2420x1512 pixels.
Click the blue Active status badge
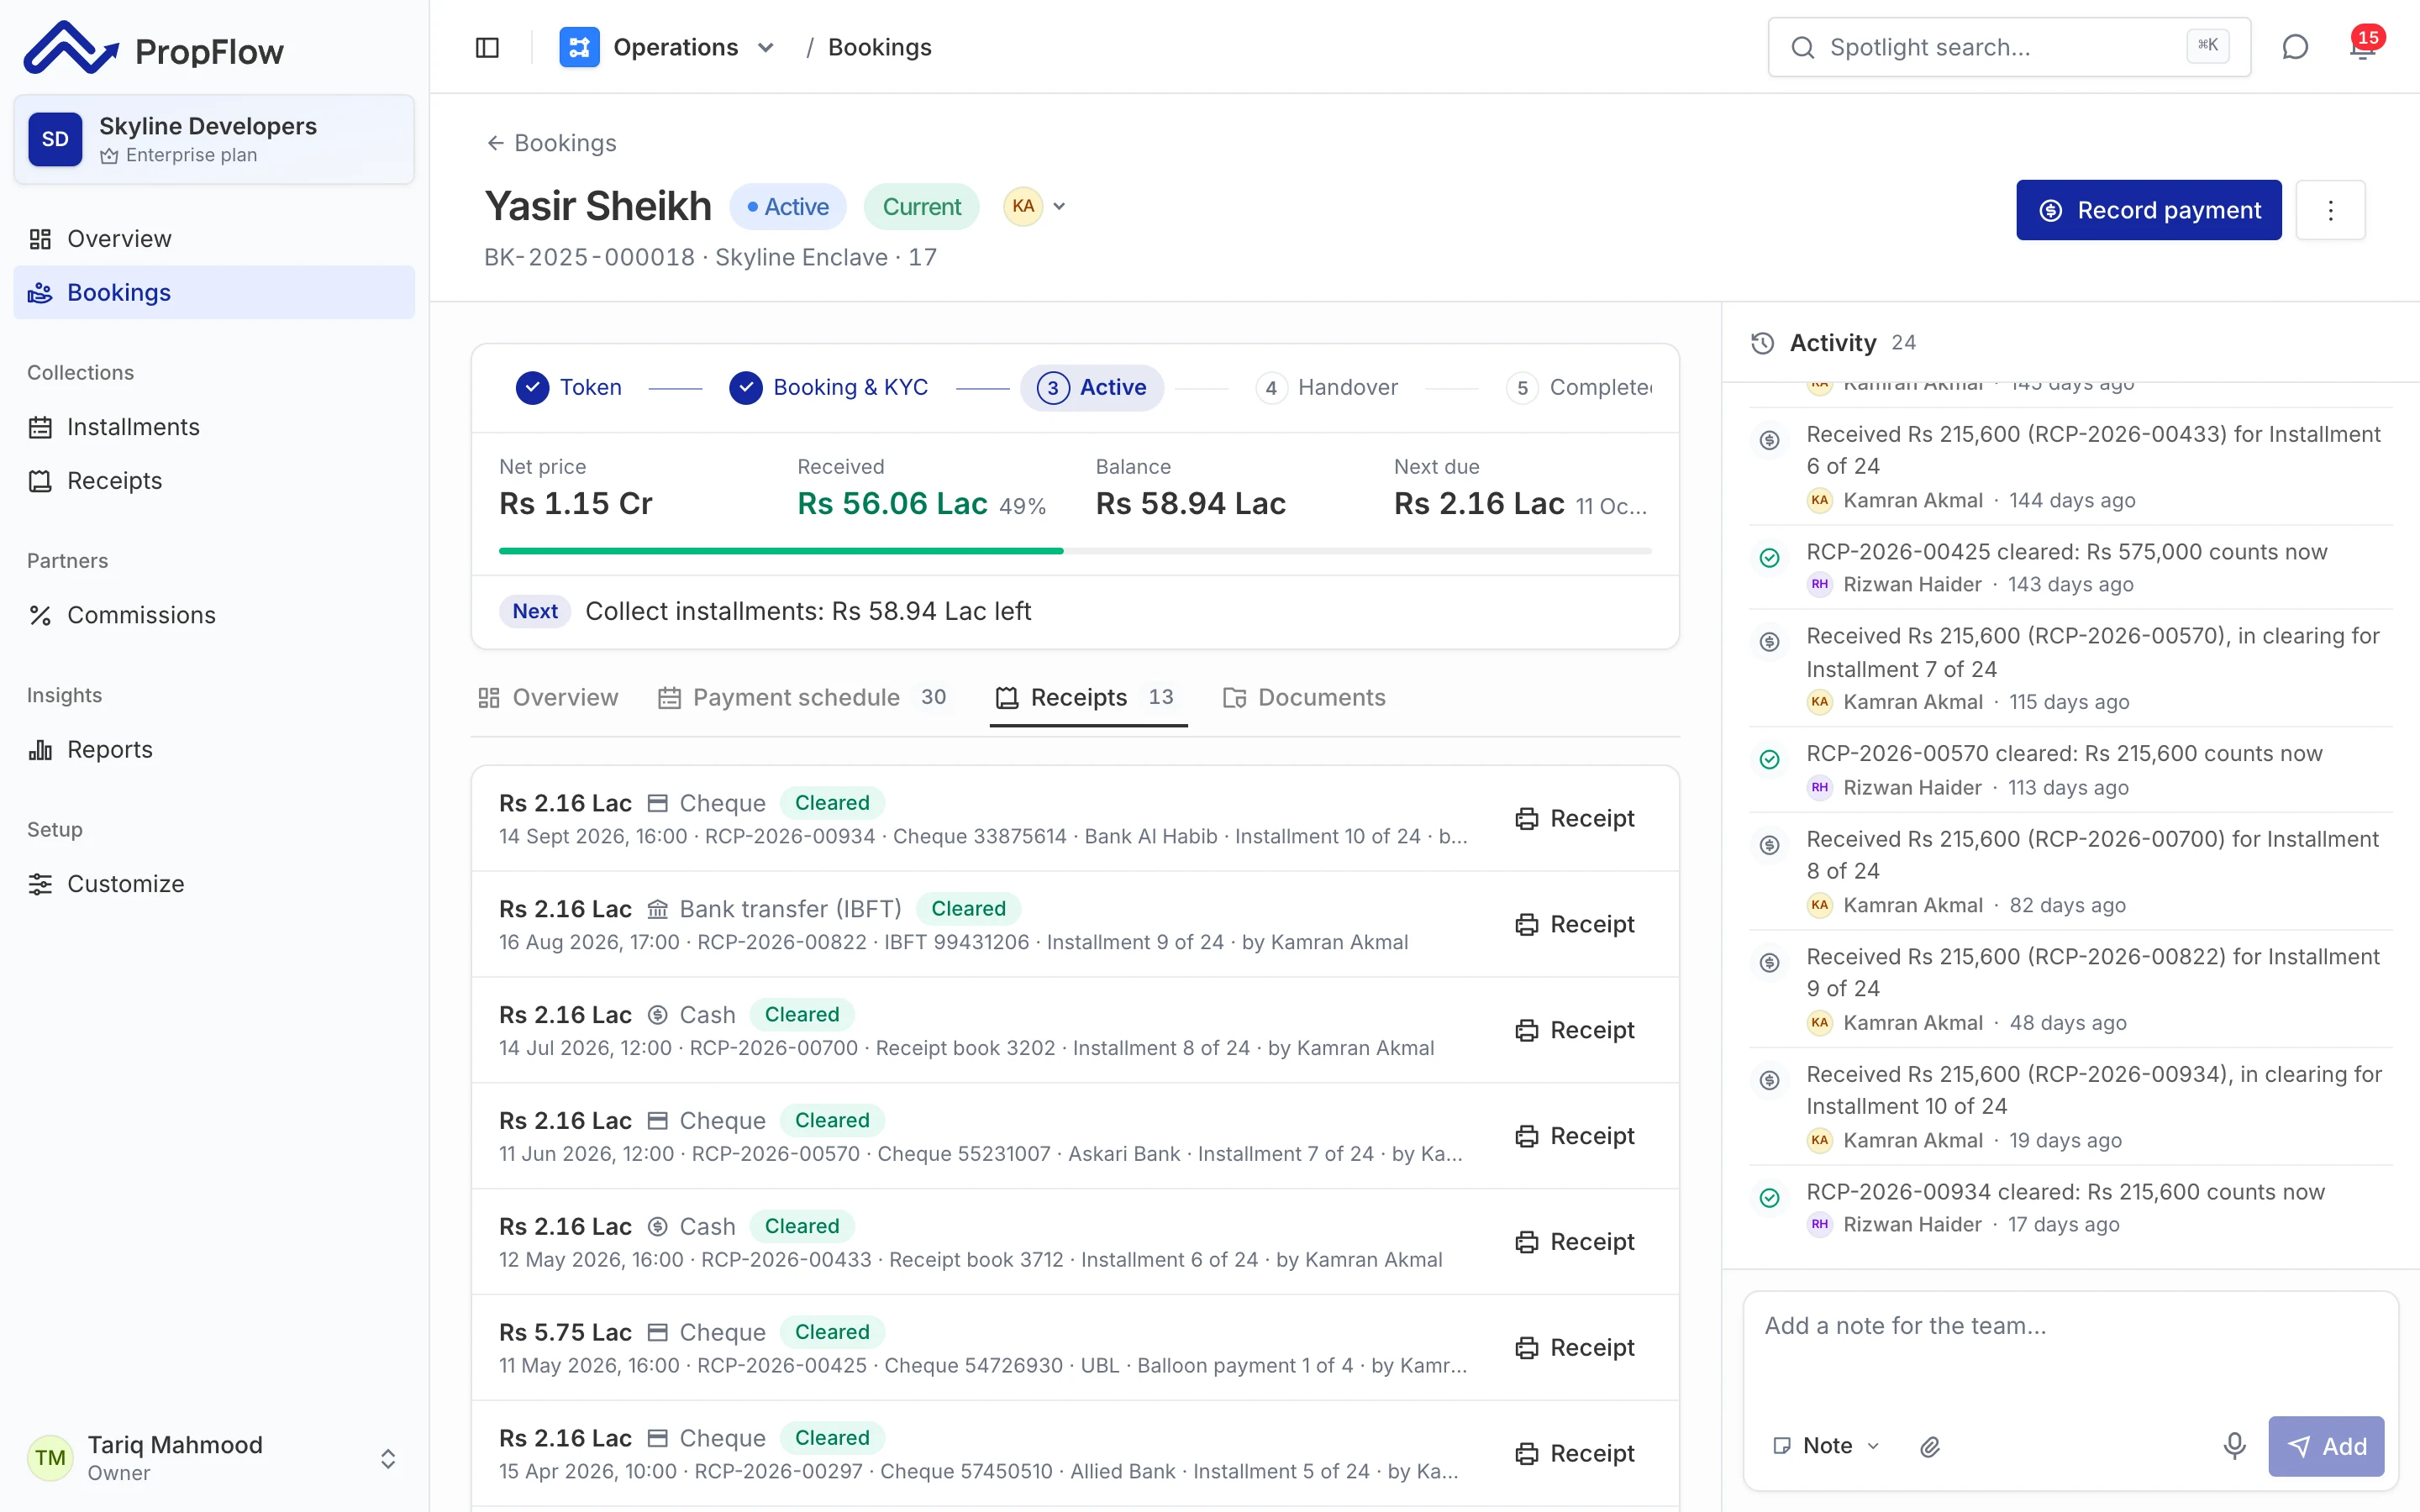click(x=788, y=207)
